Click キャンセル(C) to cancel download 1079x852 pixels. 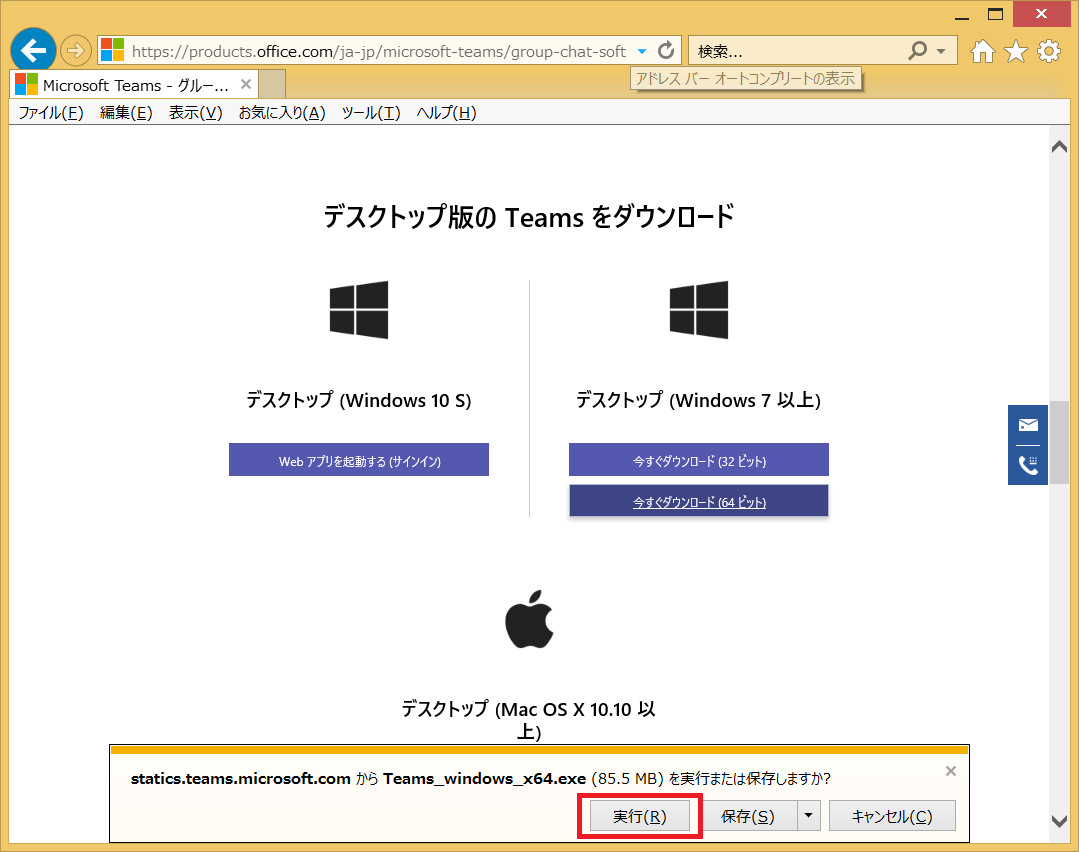click(x=892, y=816)
